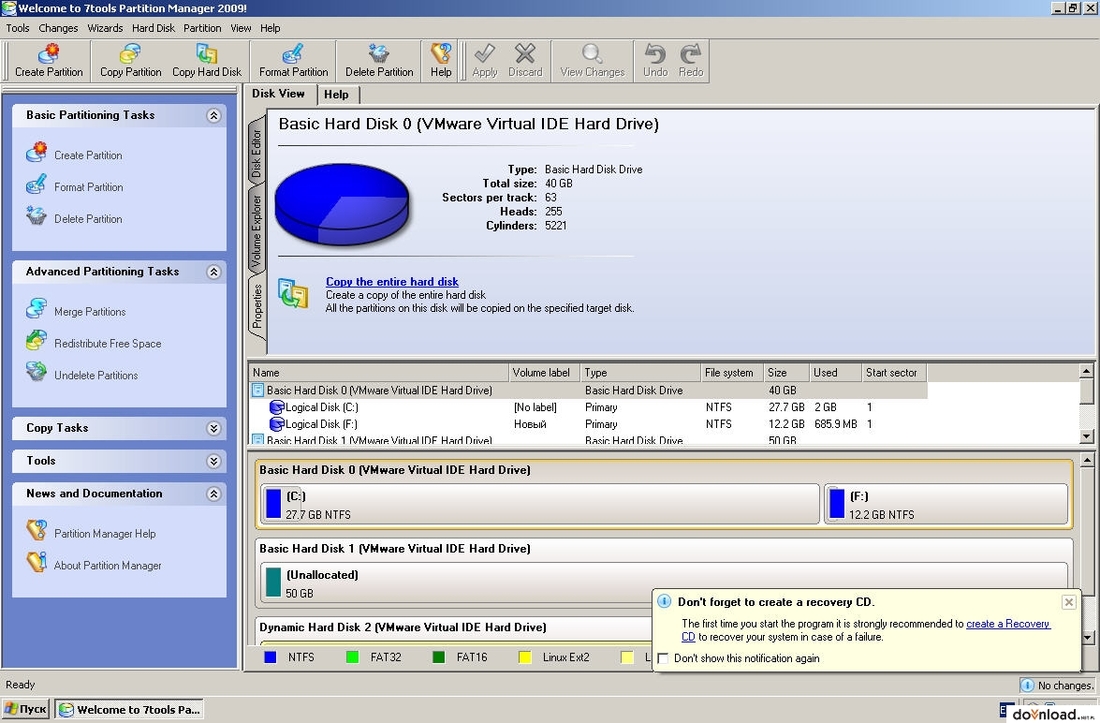Click the Logical Disk (F:) row icon
1100x723 pixels.
tap(276, 424)
